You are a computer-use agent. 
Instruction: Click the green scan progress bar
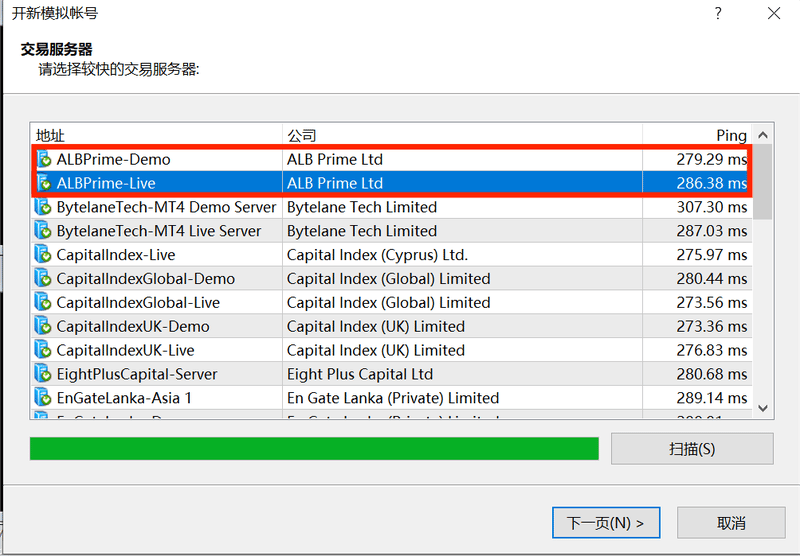click(314, 449)
